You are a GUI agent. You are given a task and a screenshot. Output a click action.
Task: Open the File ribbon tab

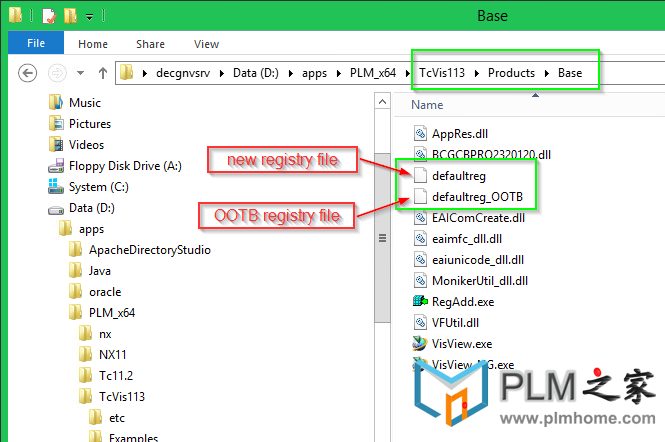click(x=36, y=43)
